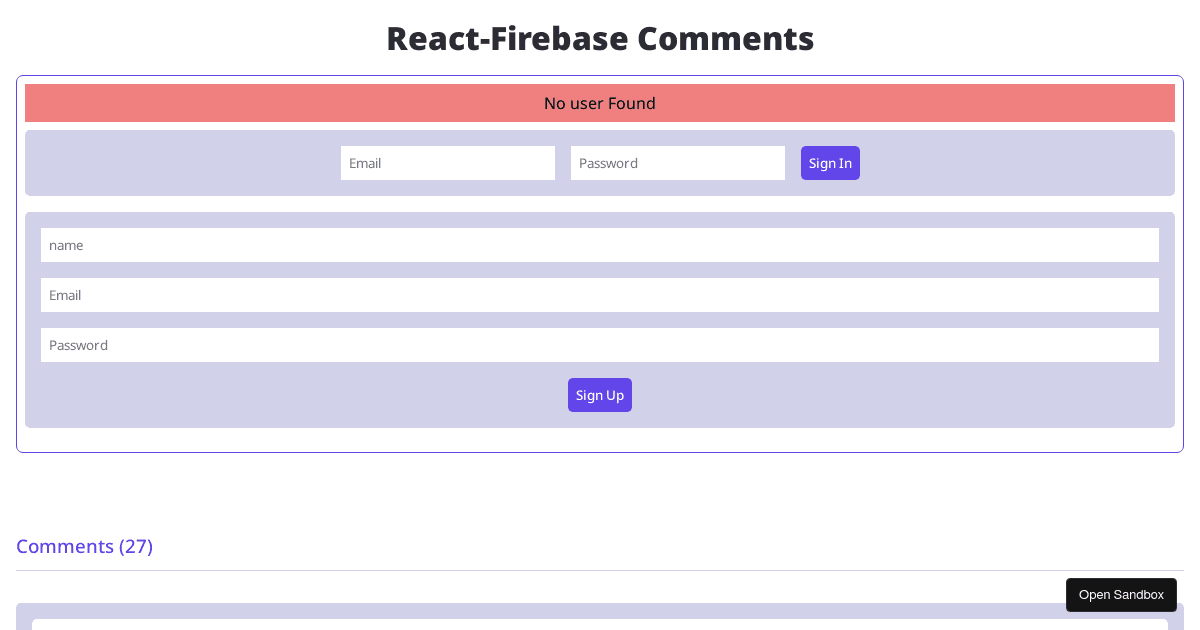The height and width of the screenshot is (630, 1200).
Task: Click the Sign In button
Action: (x=830, y=163)
